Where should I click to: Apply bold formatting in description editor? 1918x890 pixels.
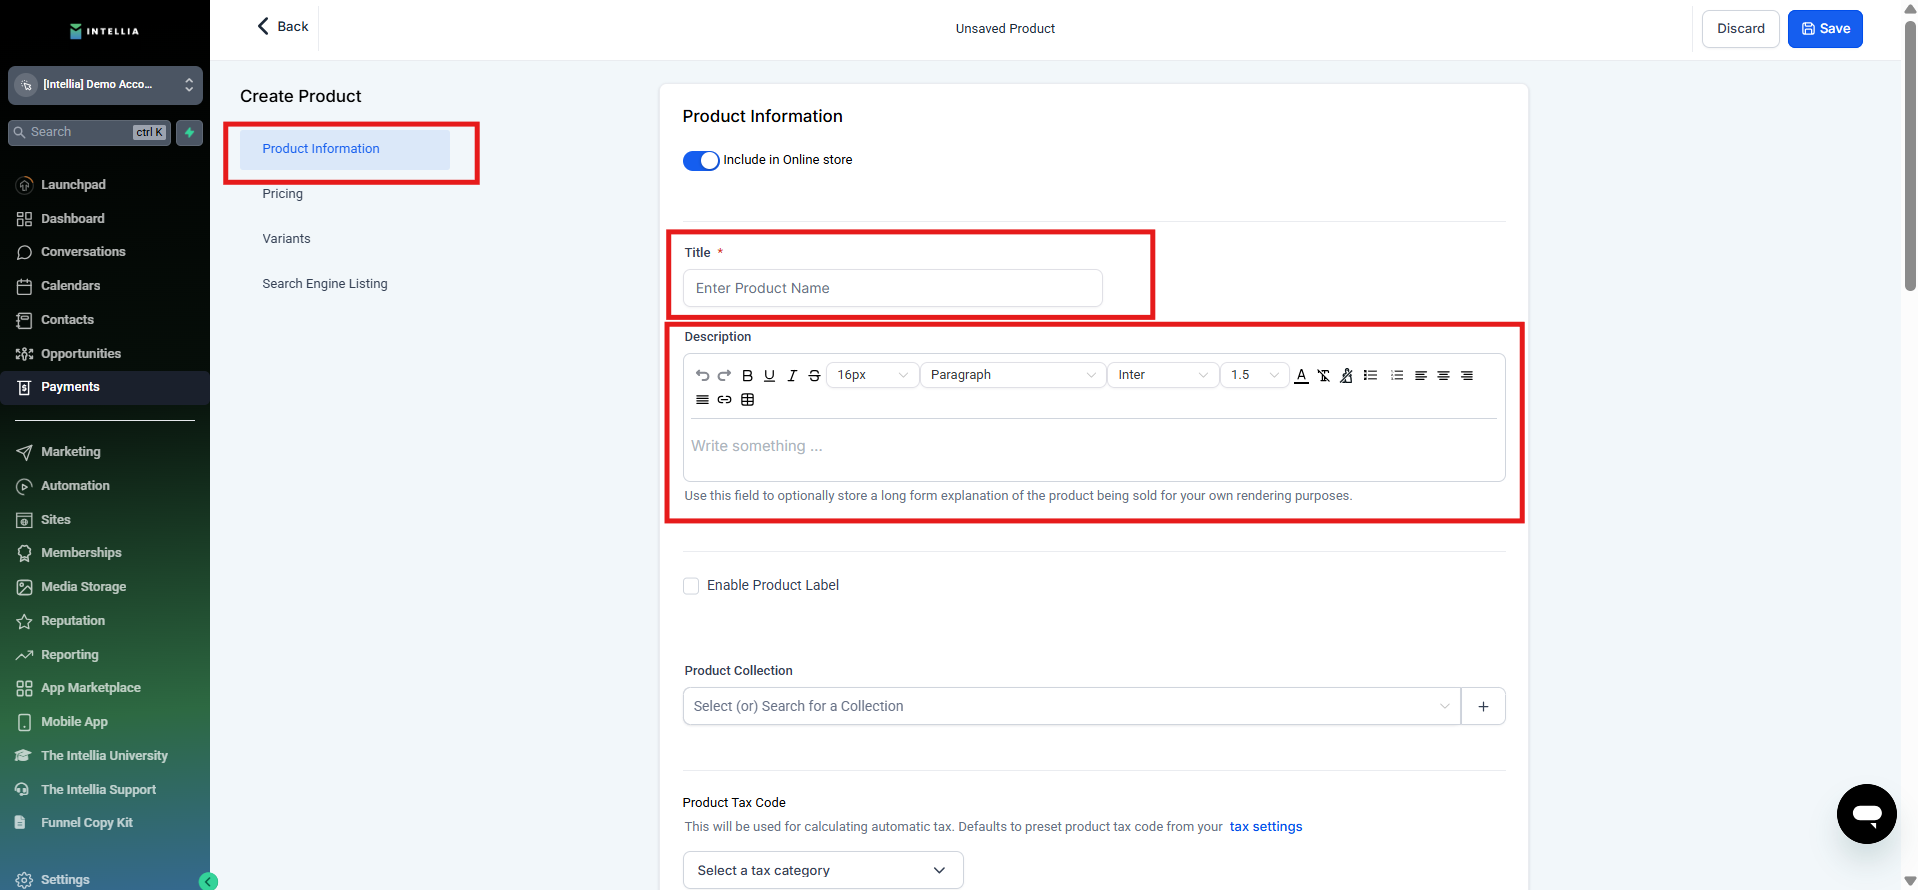pos(747,375)
